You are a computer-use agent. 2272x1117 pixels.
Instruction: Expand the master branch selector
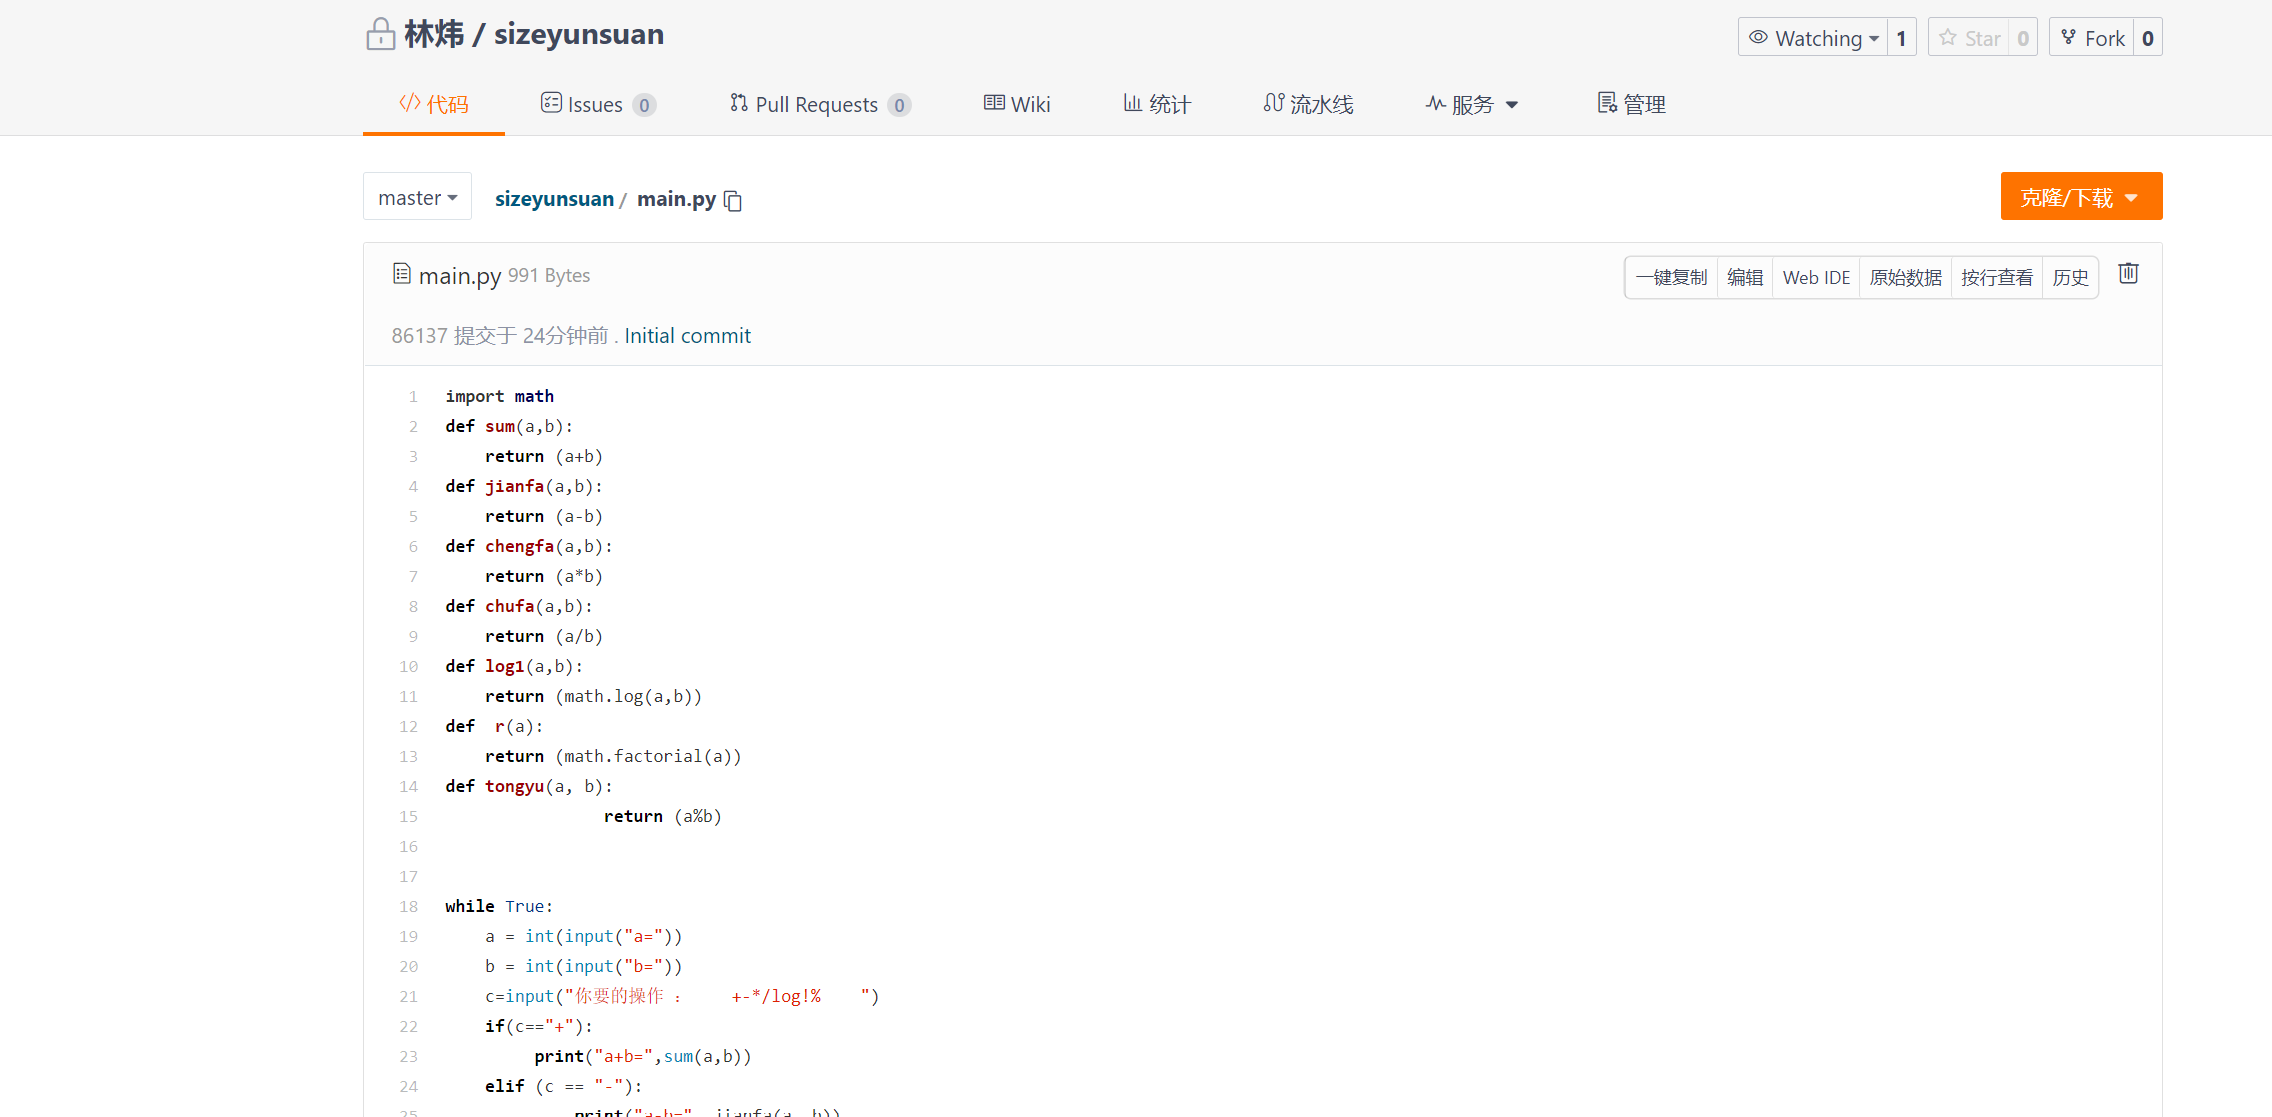click(x=417, y=198)
